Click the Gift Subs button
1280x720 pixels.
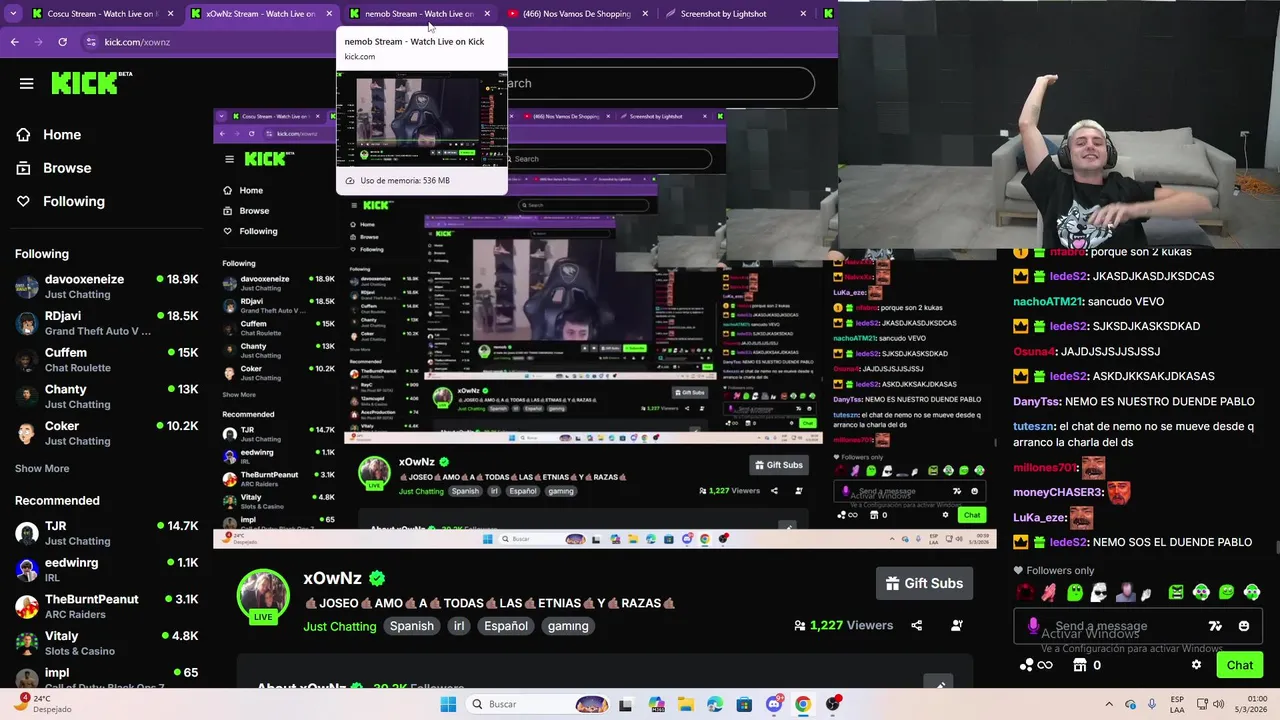925,583
